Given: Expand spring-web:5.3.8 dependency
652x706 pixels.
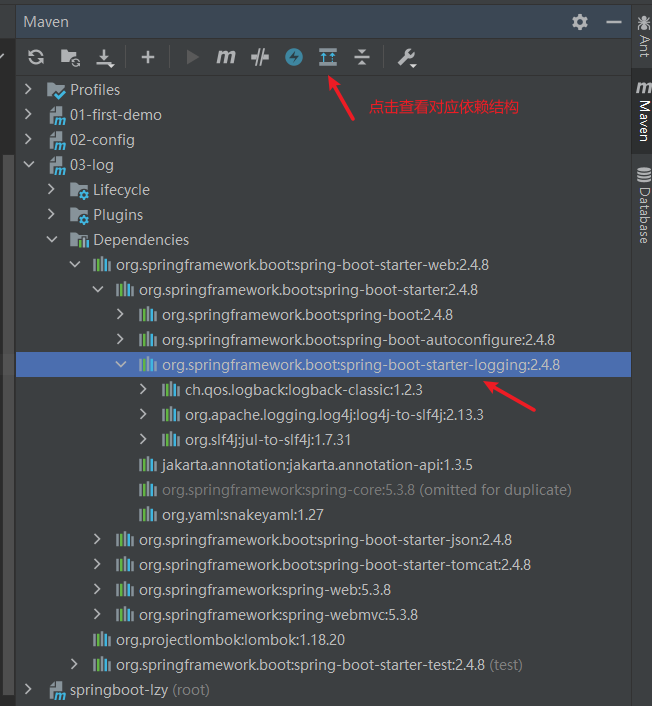Looking at the screenshot, I should (97, 589).
